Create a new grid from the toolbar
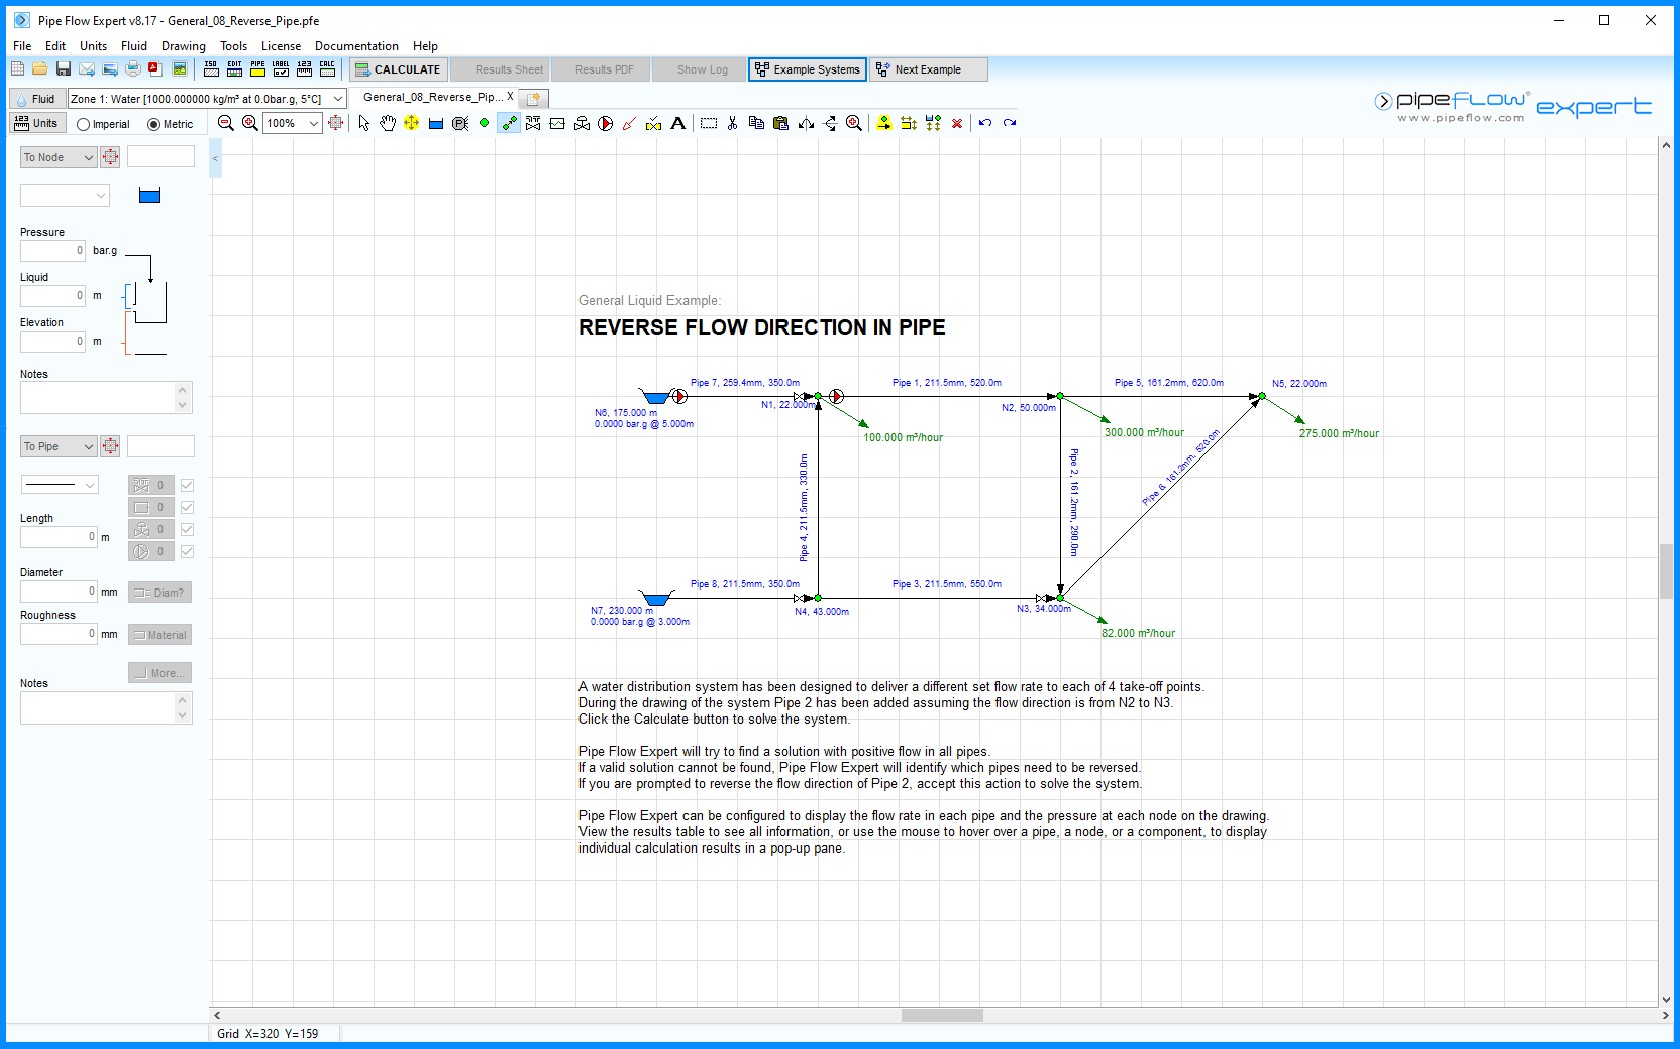Screen dimensions: 1680x1049 click(17, 69)
